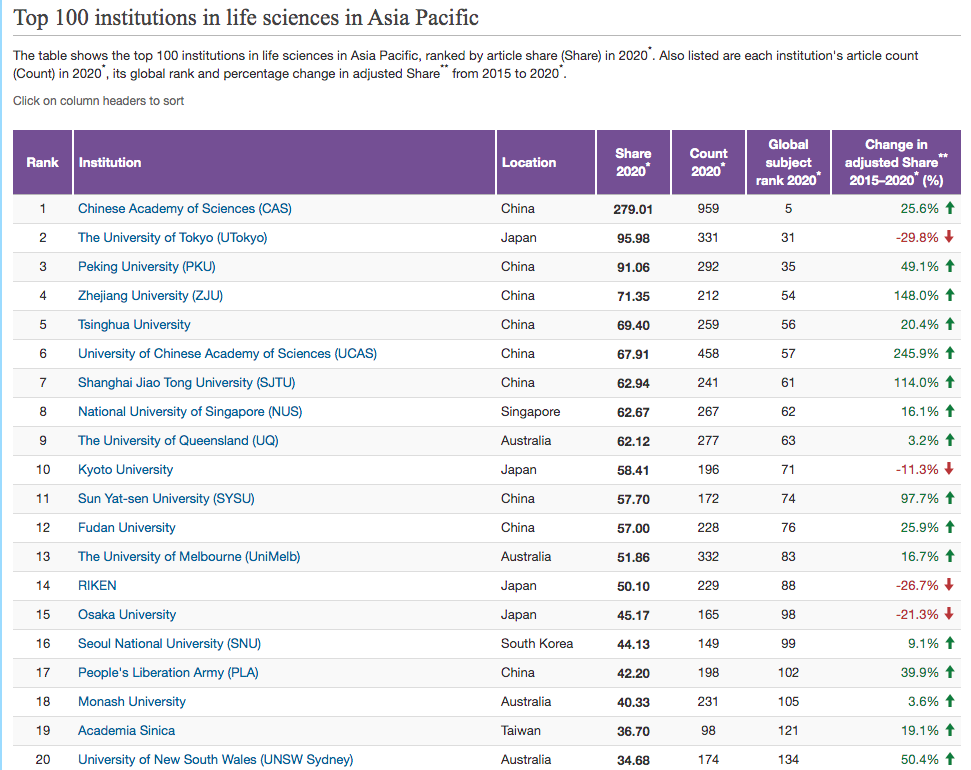The height and width of the screenshot is (770, 971).
Task: Click green arrow in Academia Sinica row
Action: (x=949, y=731)
